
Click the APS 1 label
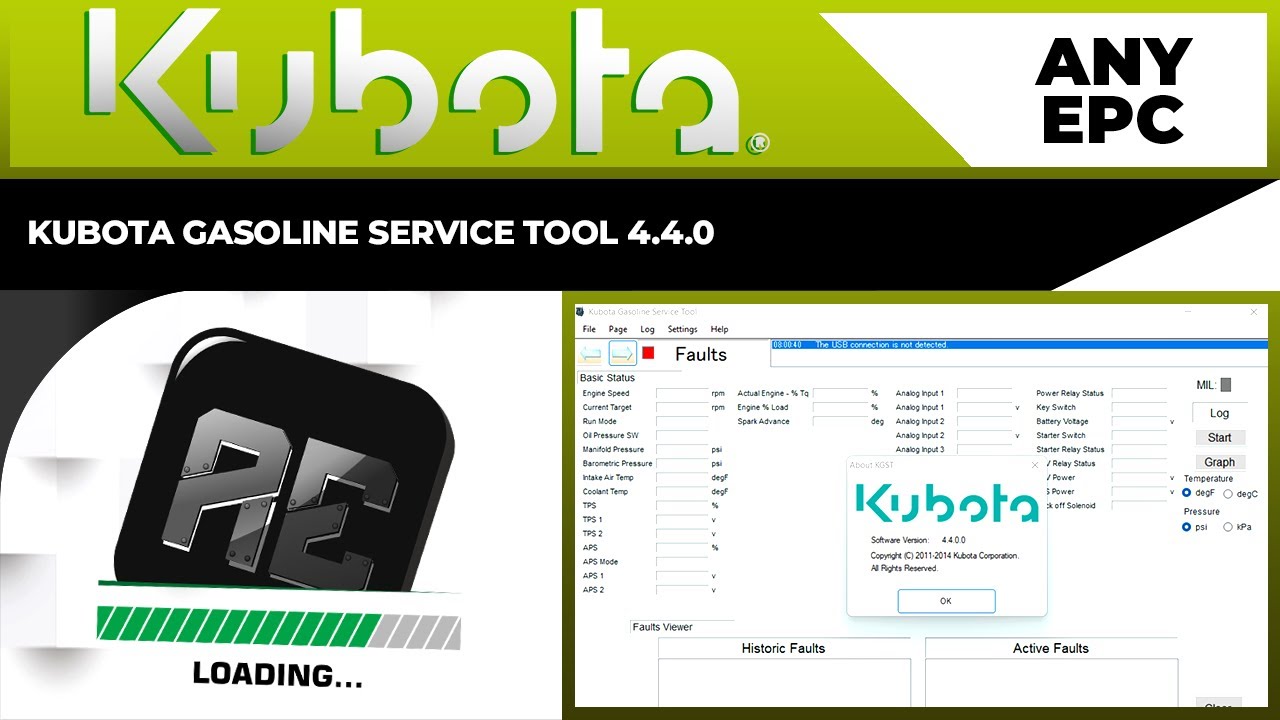coord(593,576)
